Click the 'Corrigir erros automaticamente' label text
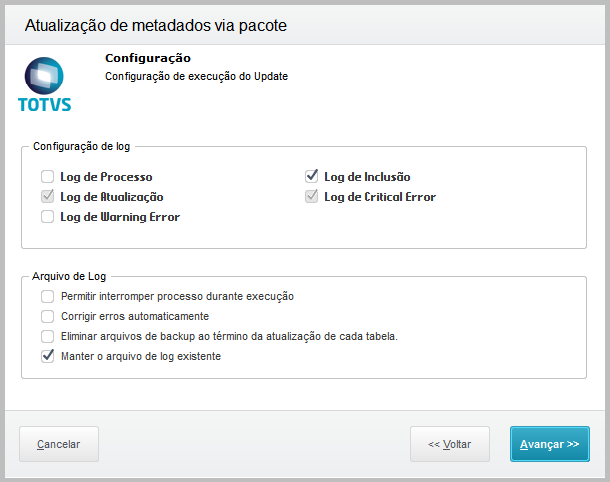The height and width of the screenshot is (482, 610). 135,316
